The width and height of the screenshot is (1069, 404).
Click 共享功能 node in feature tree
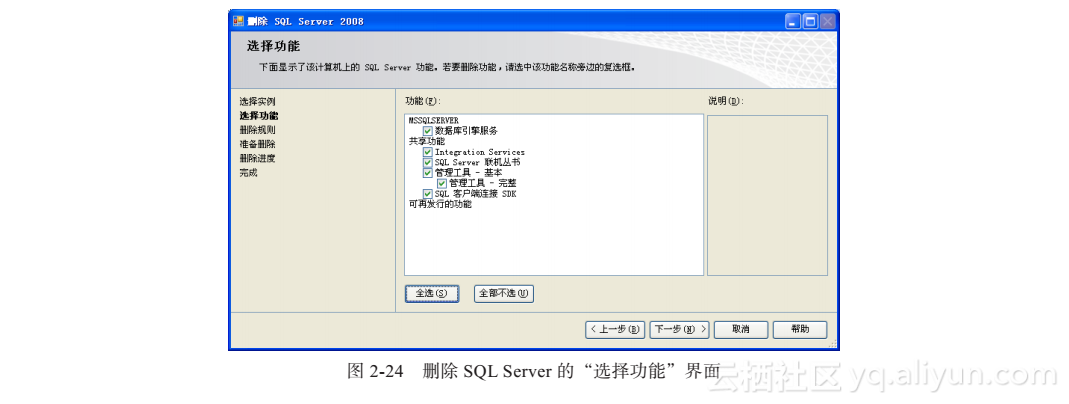(426, 142)
